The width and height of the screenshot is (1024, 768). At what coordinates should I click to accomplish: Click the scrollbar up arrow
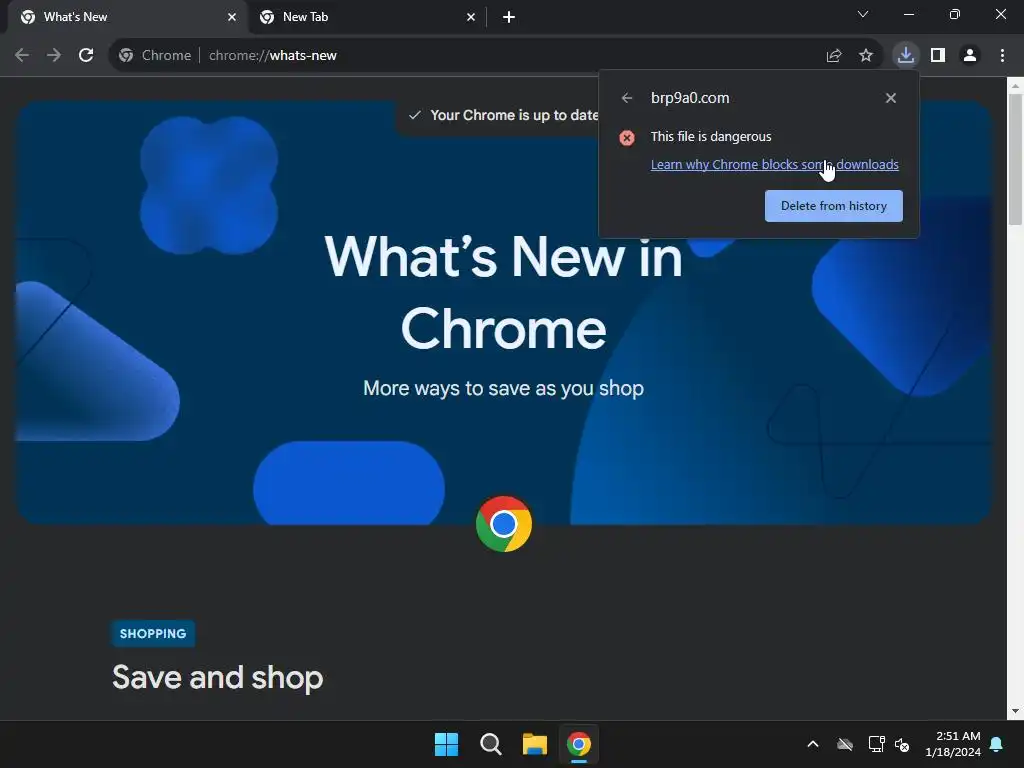[1015, 86]
